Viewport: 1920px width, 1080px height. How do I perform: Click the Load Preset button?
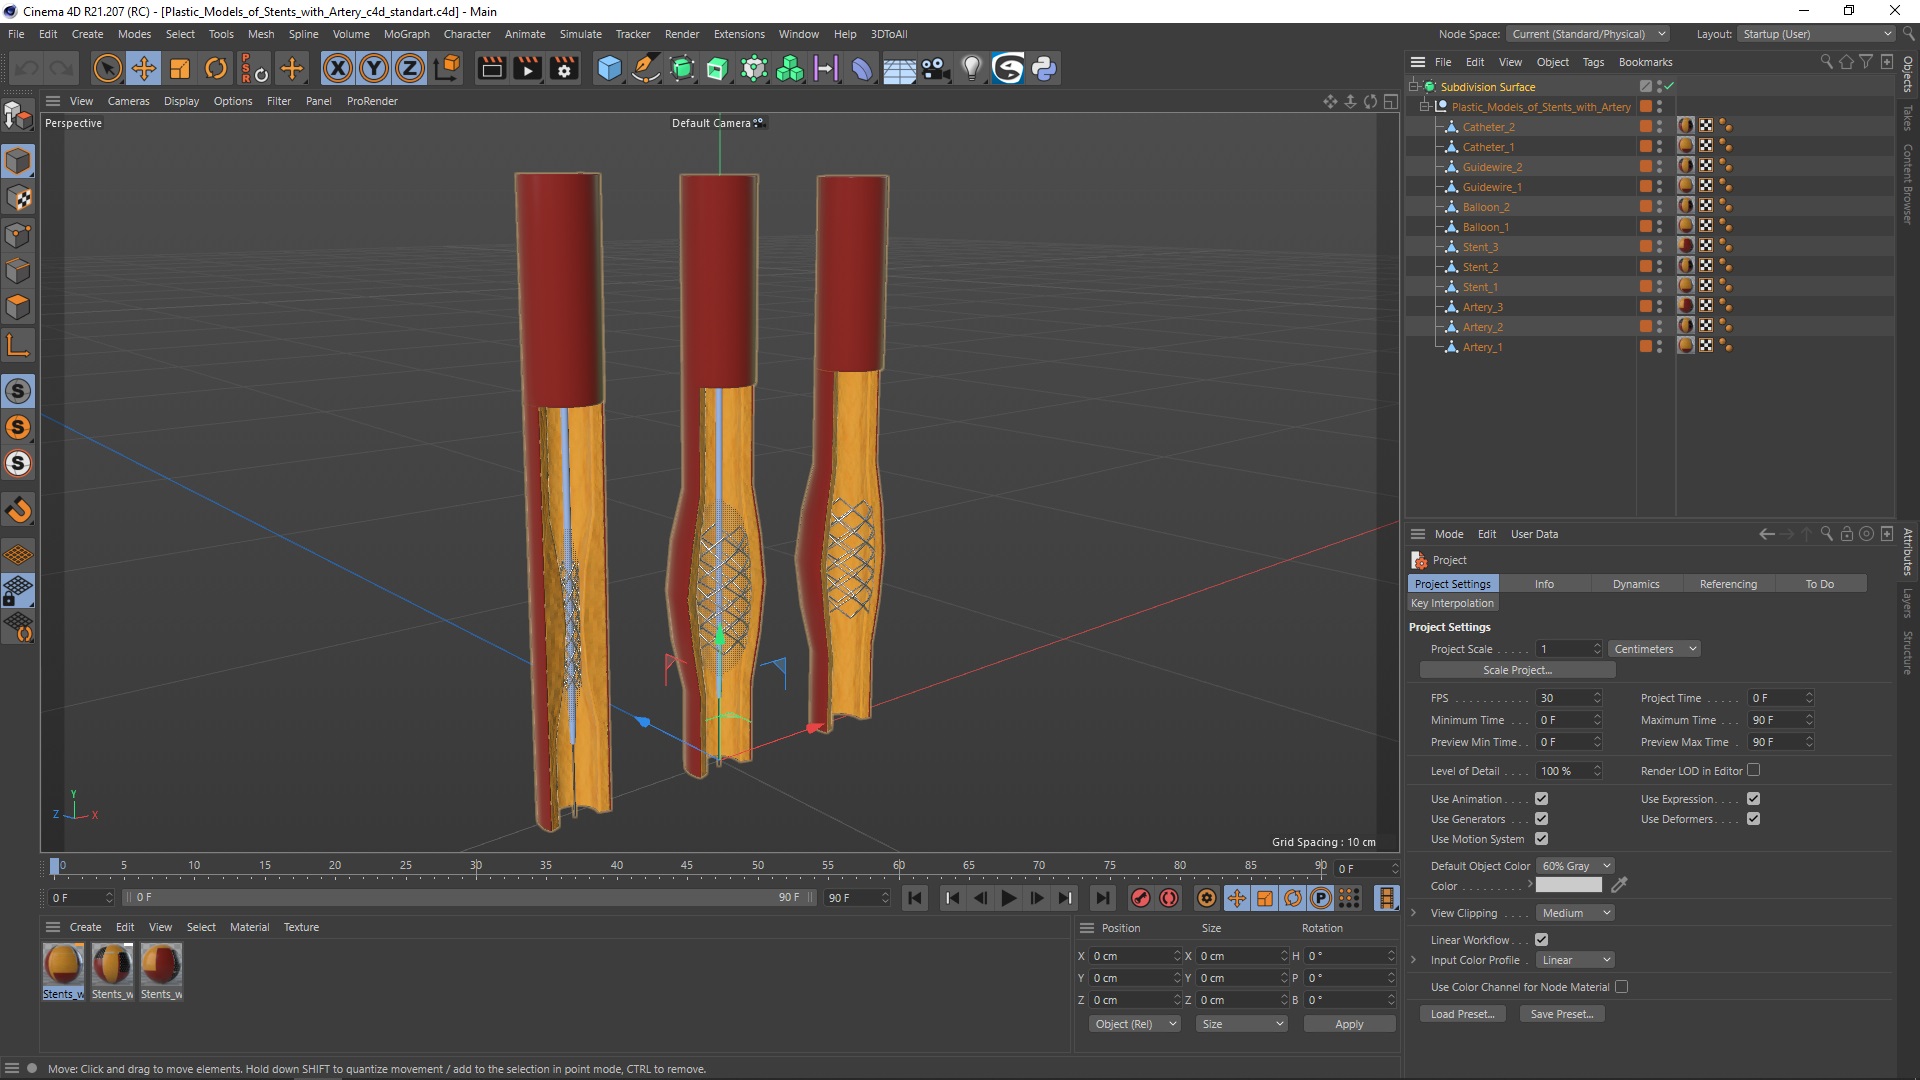1461,1014
